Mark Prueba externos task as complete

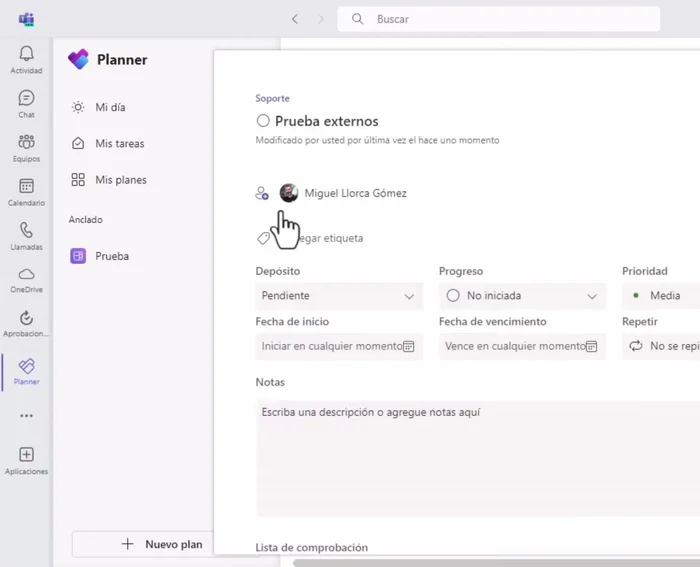263,121
